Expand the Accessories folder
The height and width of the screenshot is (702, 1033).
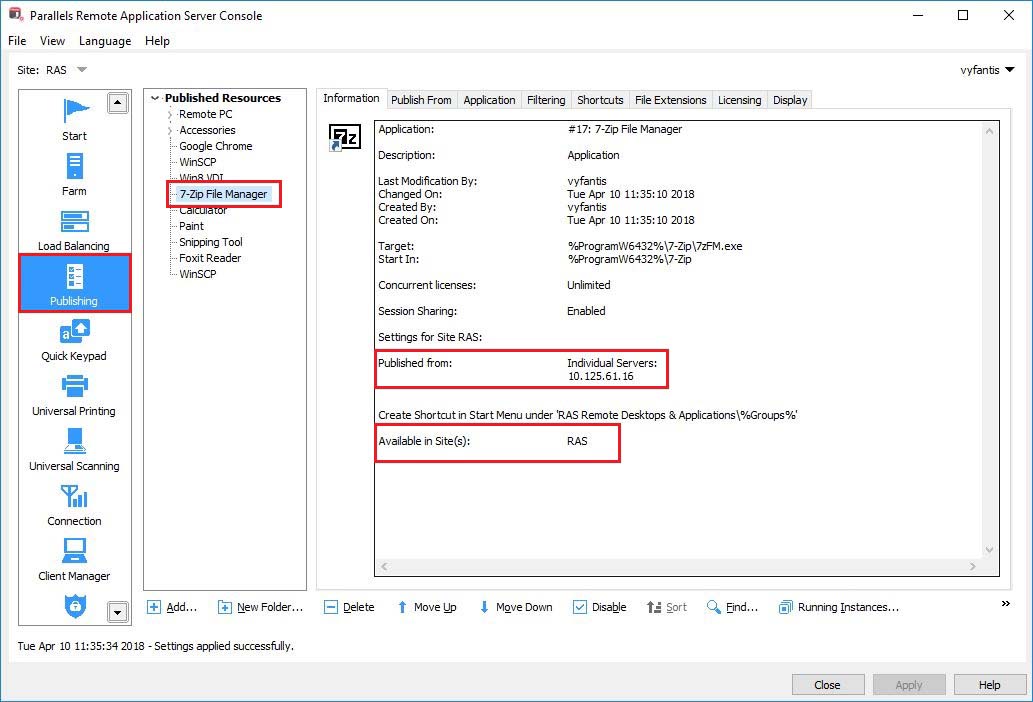(170, 130)
